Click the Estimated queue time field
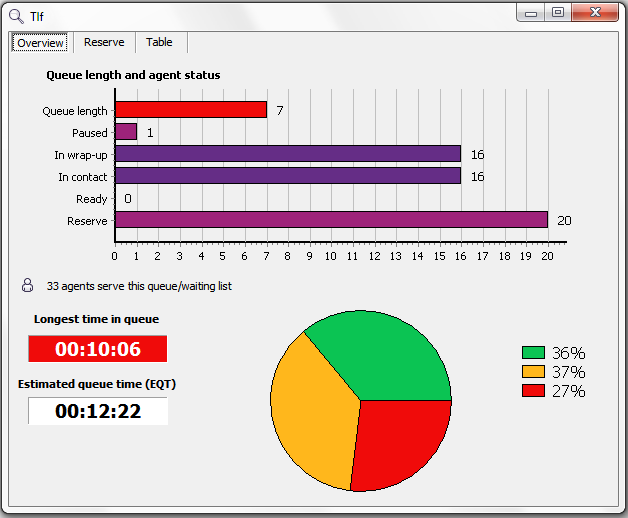The width and height of the screenshot is (628, 518). tap(98, 411)
